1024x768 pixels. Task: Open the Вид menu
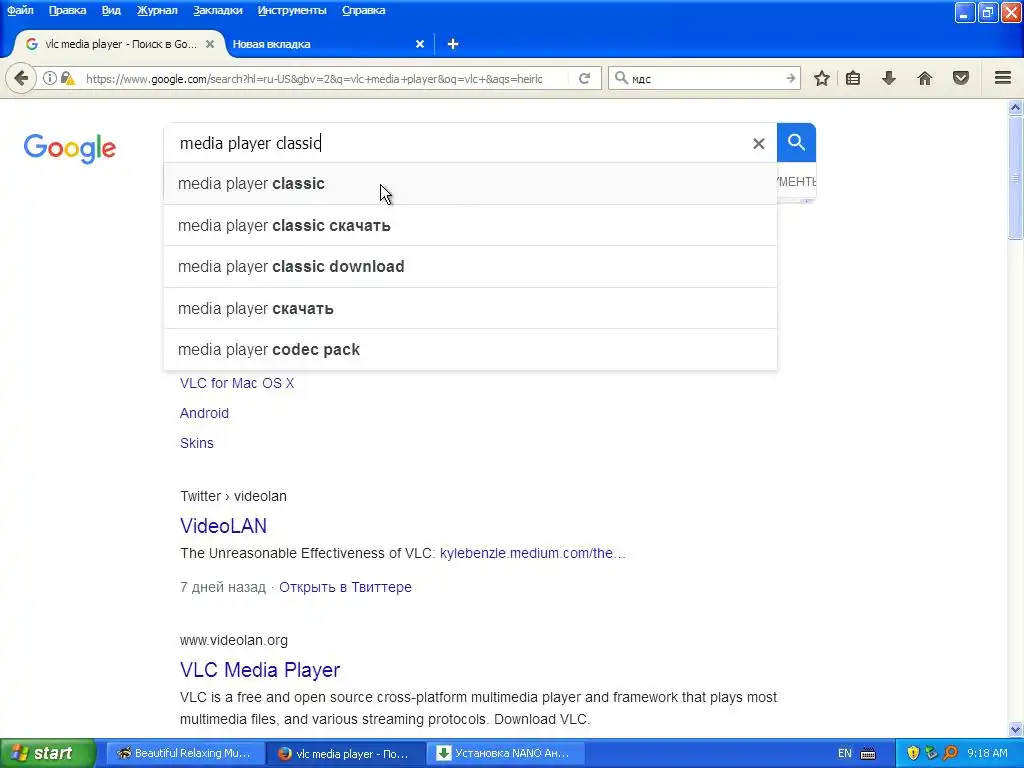click(111, 10)
